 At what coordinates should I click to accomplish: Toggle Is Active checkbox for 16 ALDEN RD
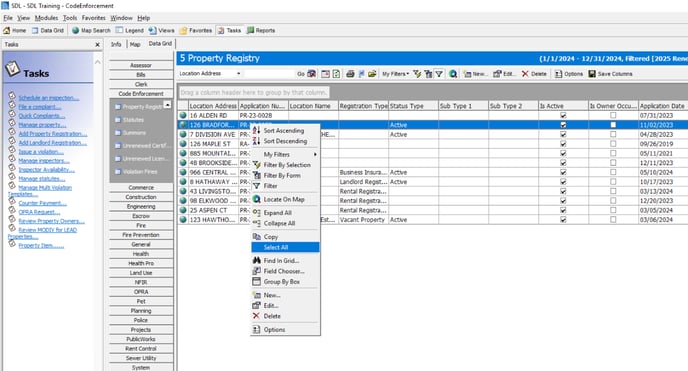pyautogui.click(x=563, y=115)
